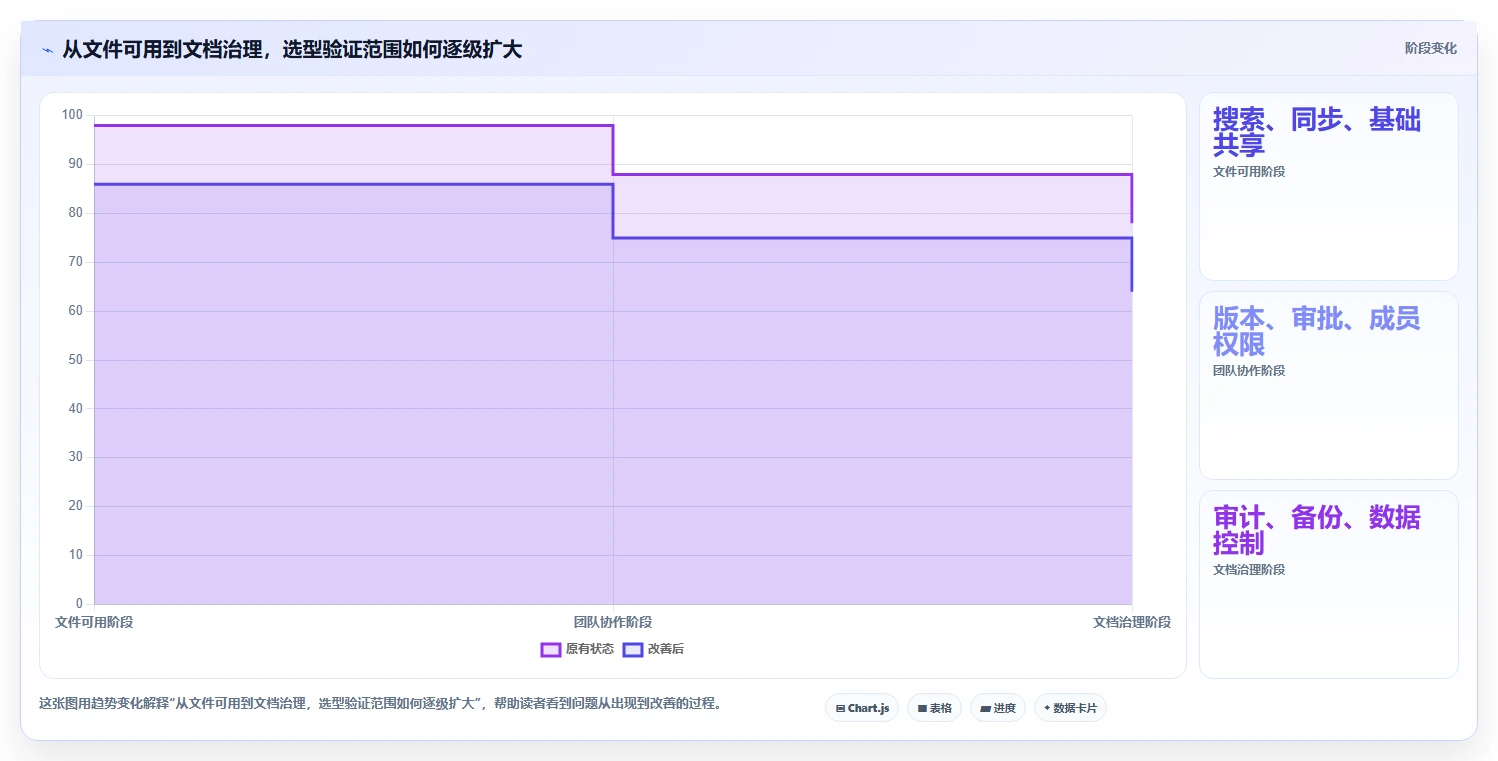Open the 搜索、同步、基础共享 card
Image resolution: width=1498 pixels, height=761 pixels.
[1328, 186]
